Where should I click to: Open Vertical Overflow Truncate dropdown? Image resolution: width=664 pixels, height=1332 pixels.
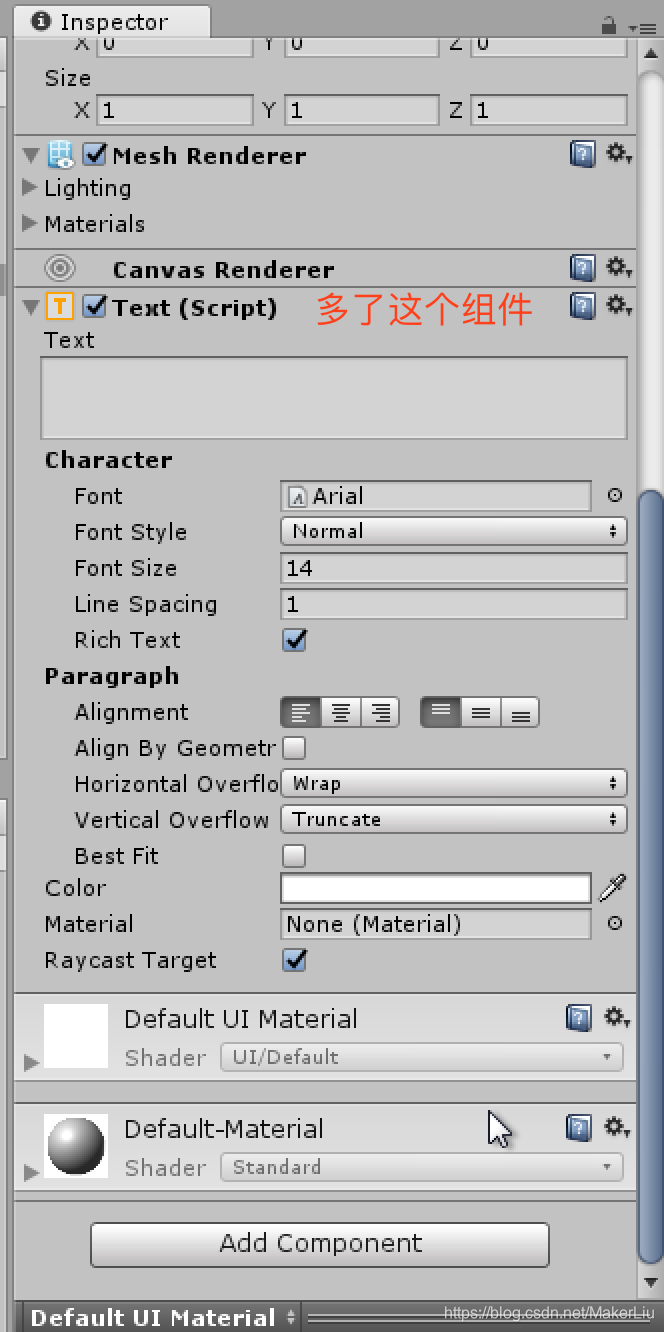pos(454,819)
